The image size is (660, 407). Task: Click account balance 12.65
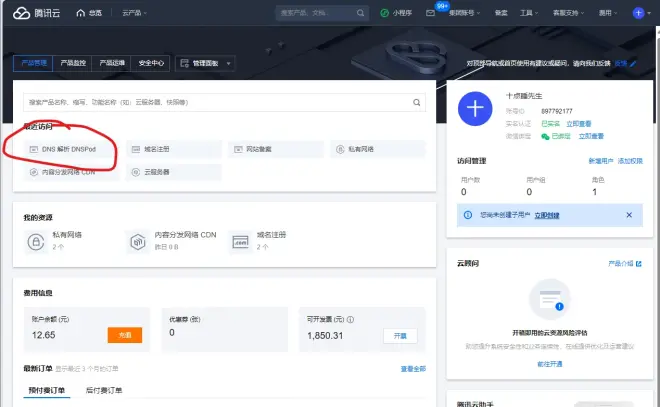(43, 335)
